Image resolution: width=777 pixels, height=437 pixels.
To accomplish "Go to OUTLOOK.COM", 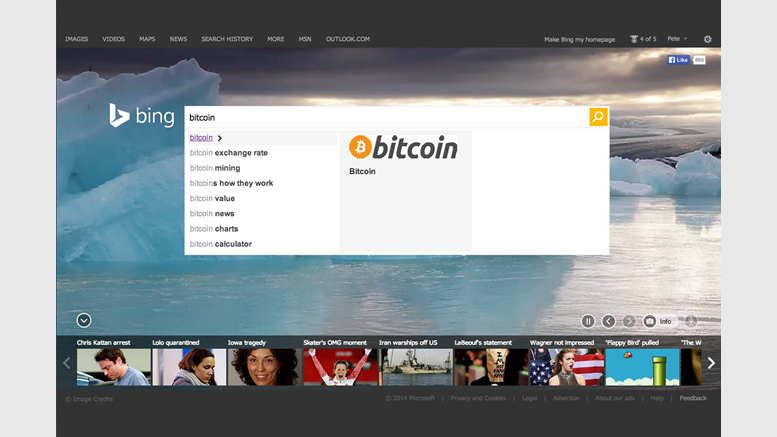I will click(348, 39).
